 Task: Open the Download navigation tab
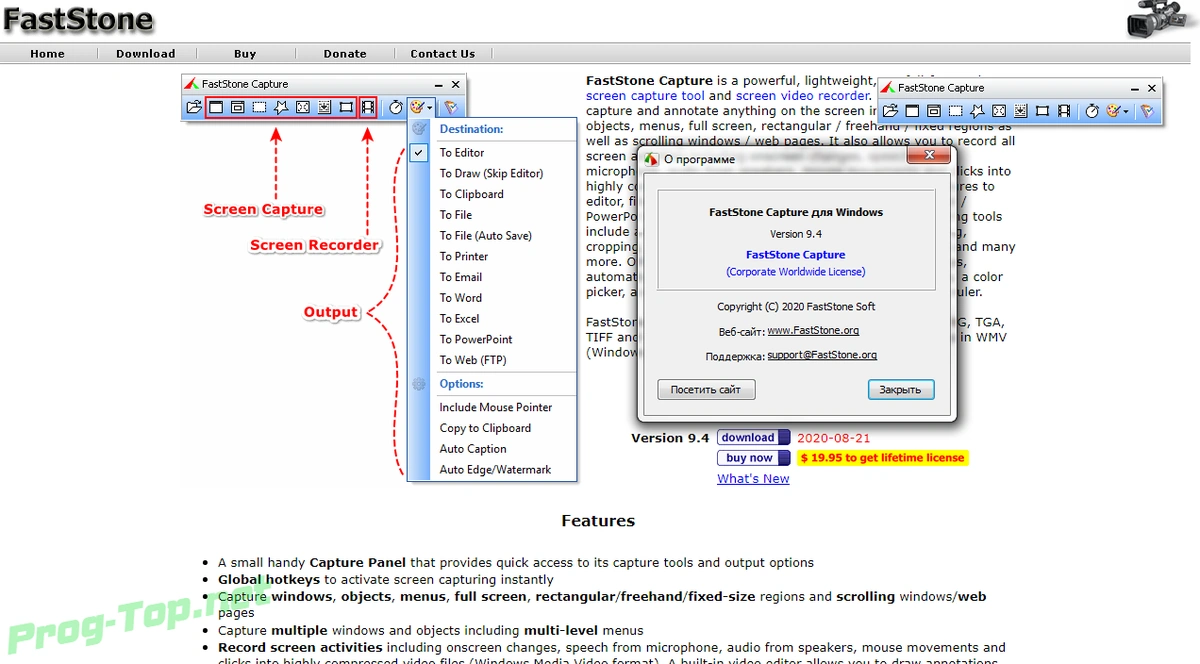[x=146, y=54]
